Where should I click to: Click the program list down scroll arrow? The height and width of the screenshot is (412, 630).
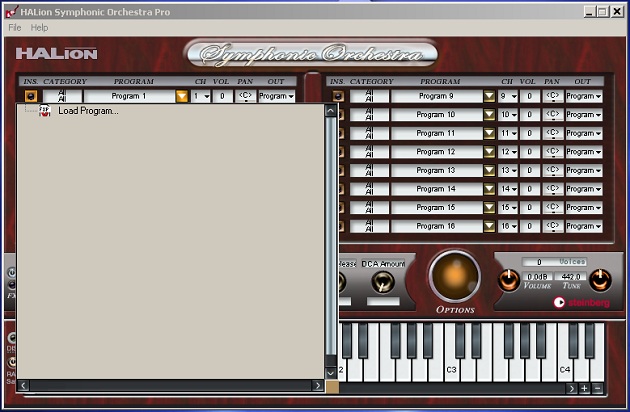(x=331, y=371)
